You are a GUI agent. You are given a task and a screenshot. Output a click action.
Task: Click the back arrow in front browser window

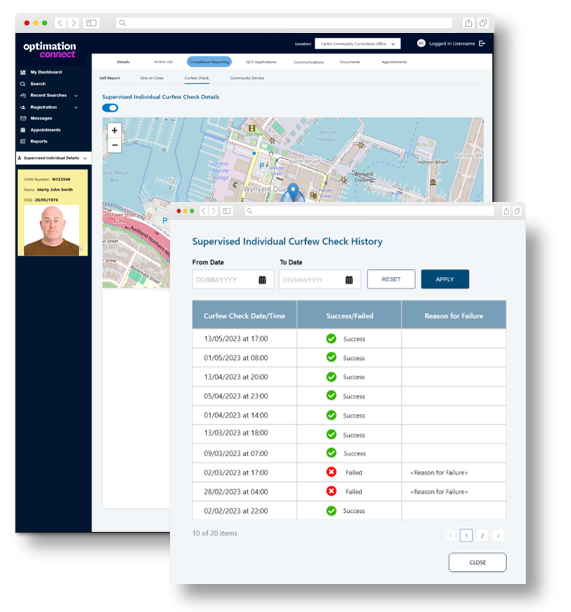[203, 211]
